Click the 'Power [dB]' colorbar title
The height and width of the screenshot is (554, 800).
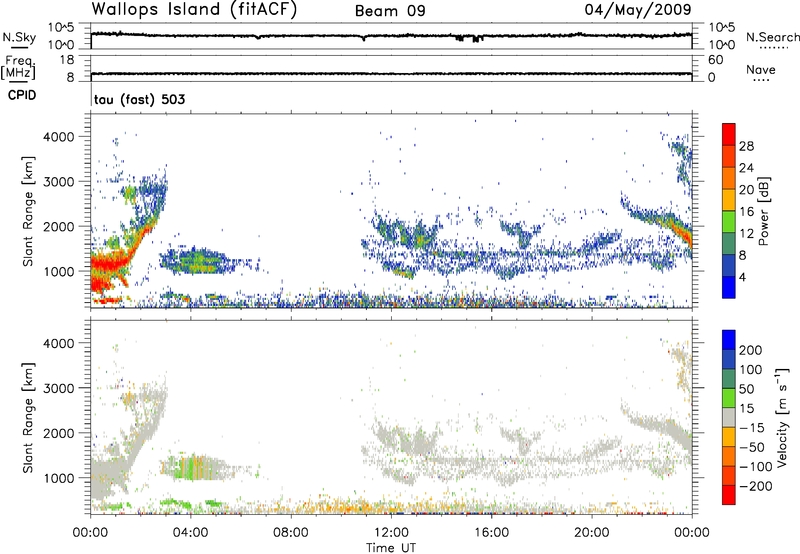[763, 211]
